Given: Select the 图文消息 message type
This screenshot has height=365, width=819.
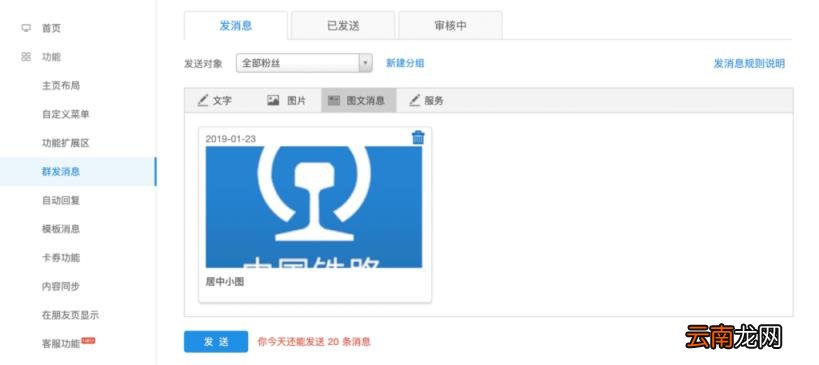Looking at the screenshot, I should pos(358,100).
